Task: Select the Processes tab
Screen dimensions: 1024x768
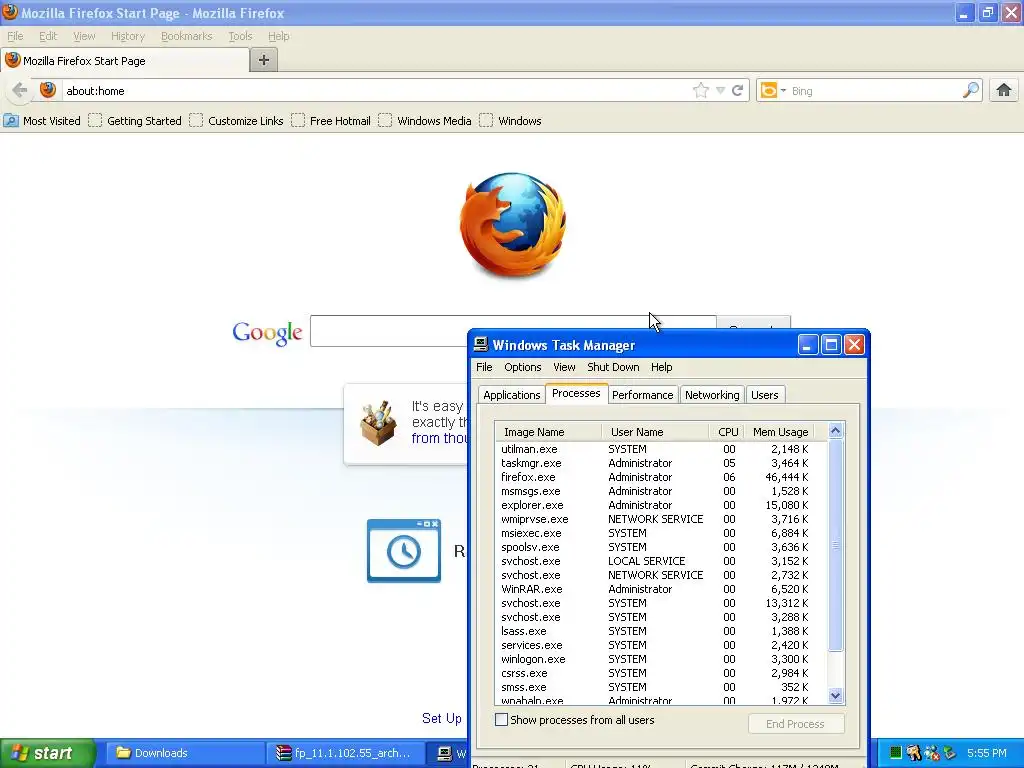Action: click(576, 393)
